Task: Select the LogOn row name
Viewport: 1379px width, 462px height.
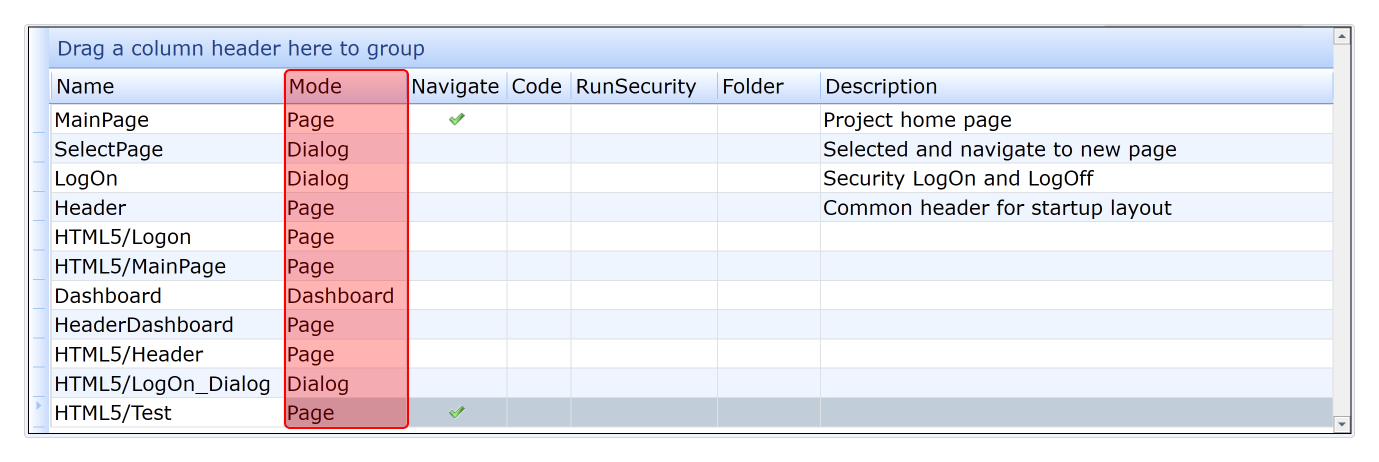Action: tap(87, 179)
